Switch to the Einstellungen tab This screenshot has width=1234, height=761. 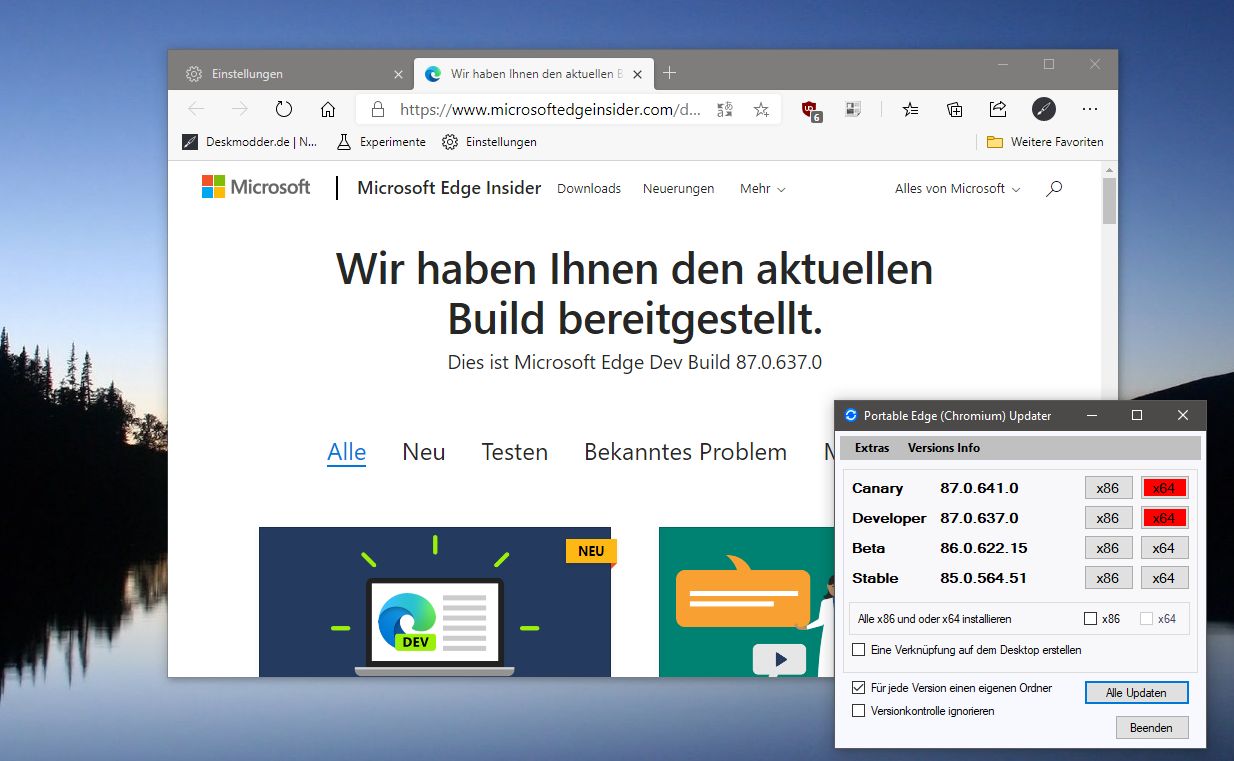pos(290,74)
